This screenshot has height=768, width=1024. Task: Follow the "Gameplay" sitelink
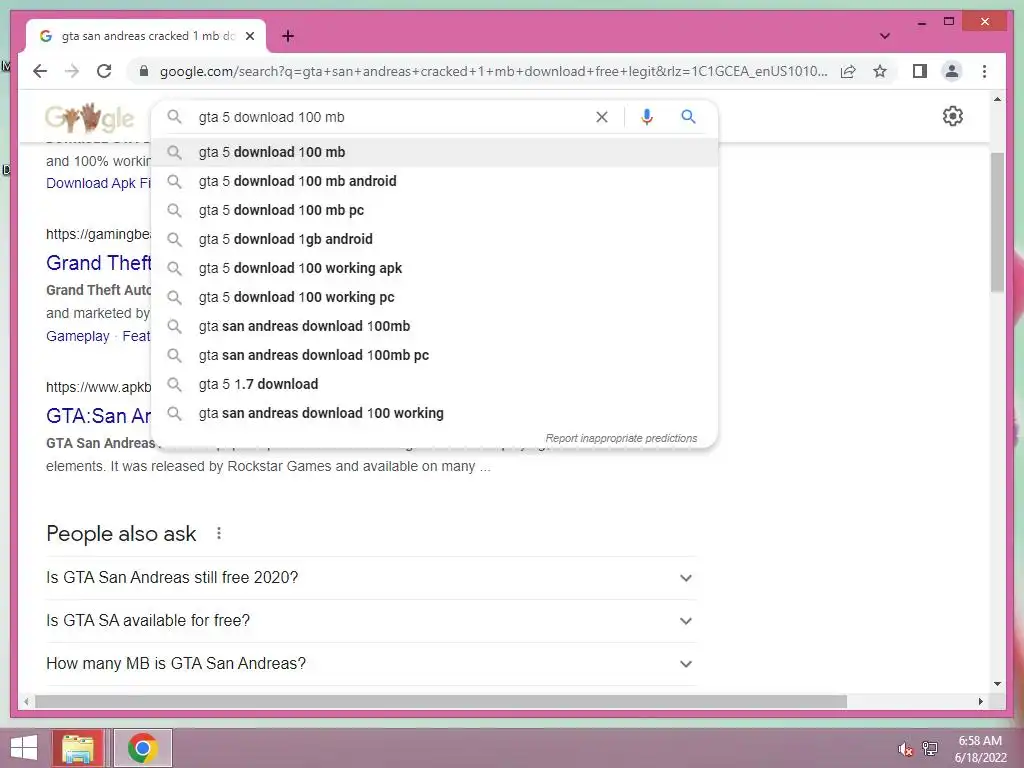click(x=78, y=336)
